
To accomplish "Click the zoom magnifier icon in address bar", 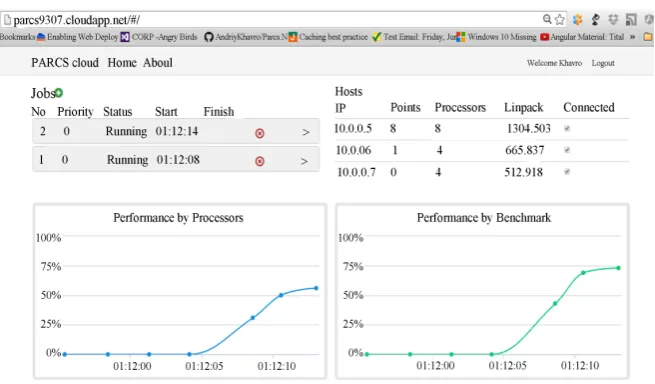I will click(x=547, y=19).
